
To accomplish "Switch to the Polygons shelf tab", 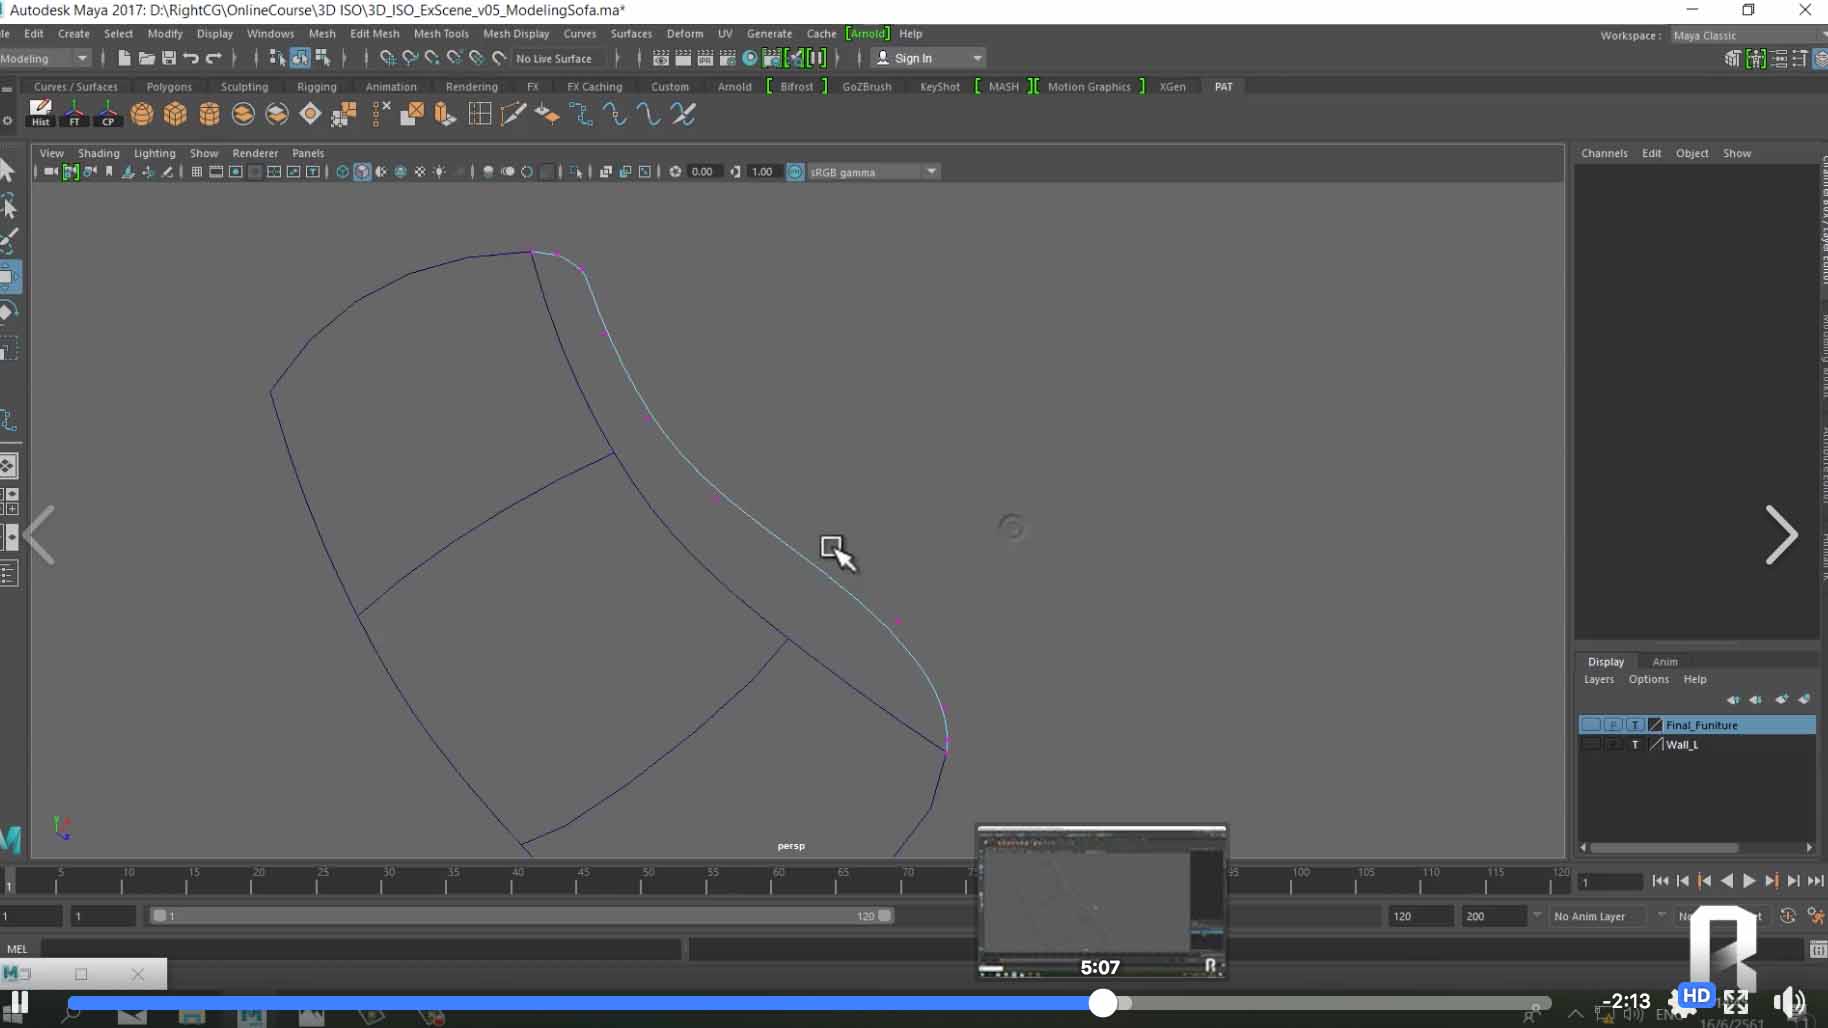I will 168,87.
